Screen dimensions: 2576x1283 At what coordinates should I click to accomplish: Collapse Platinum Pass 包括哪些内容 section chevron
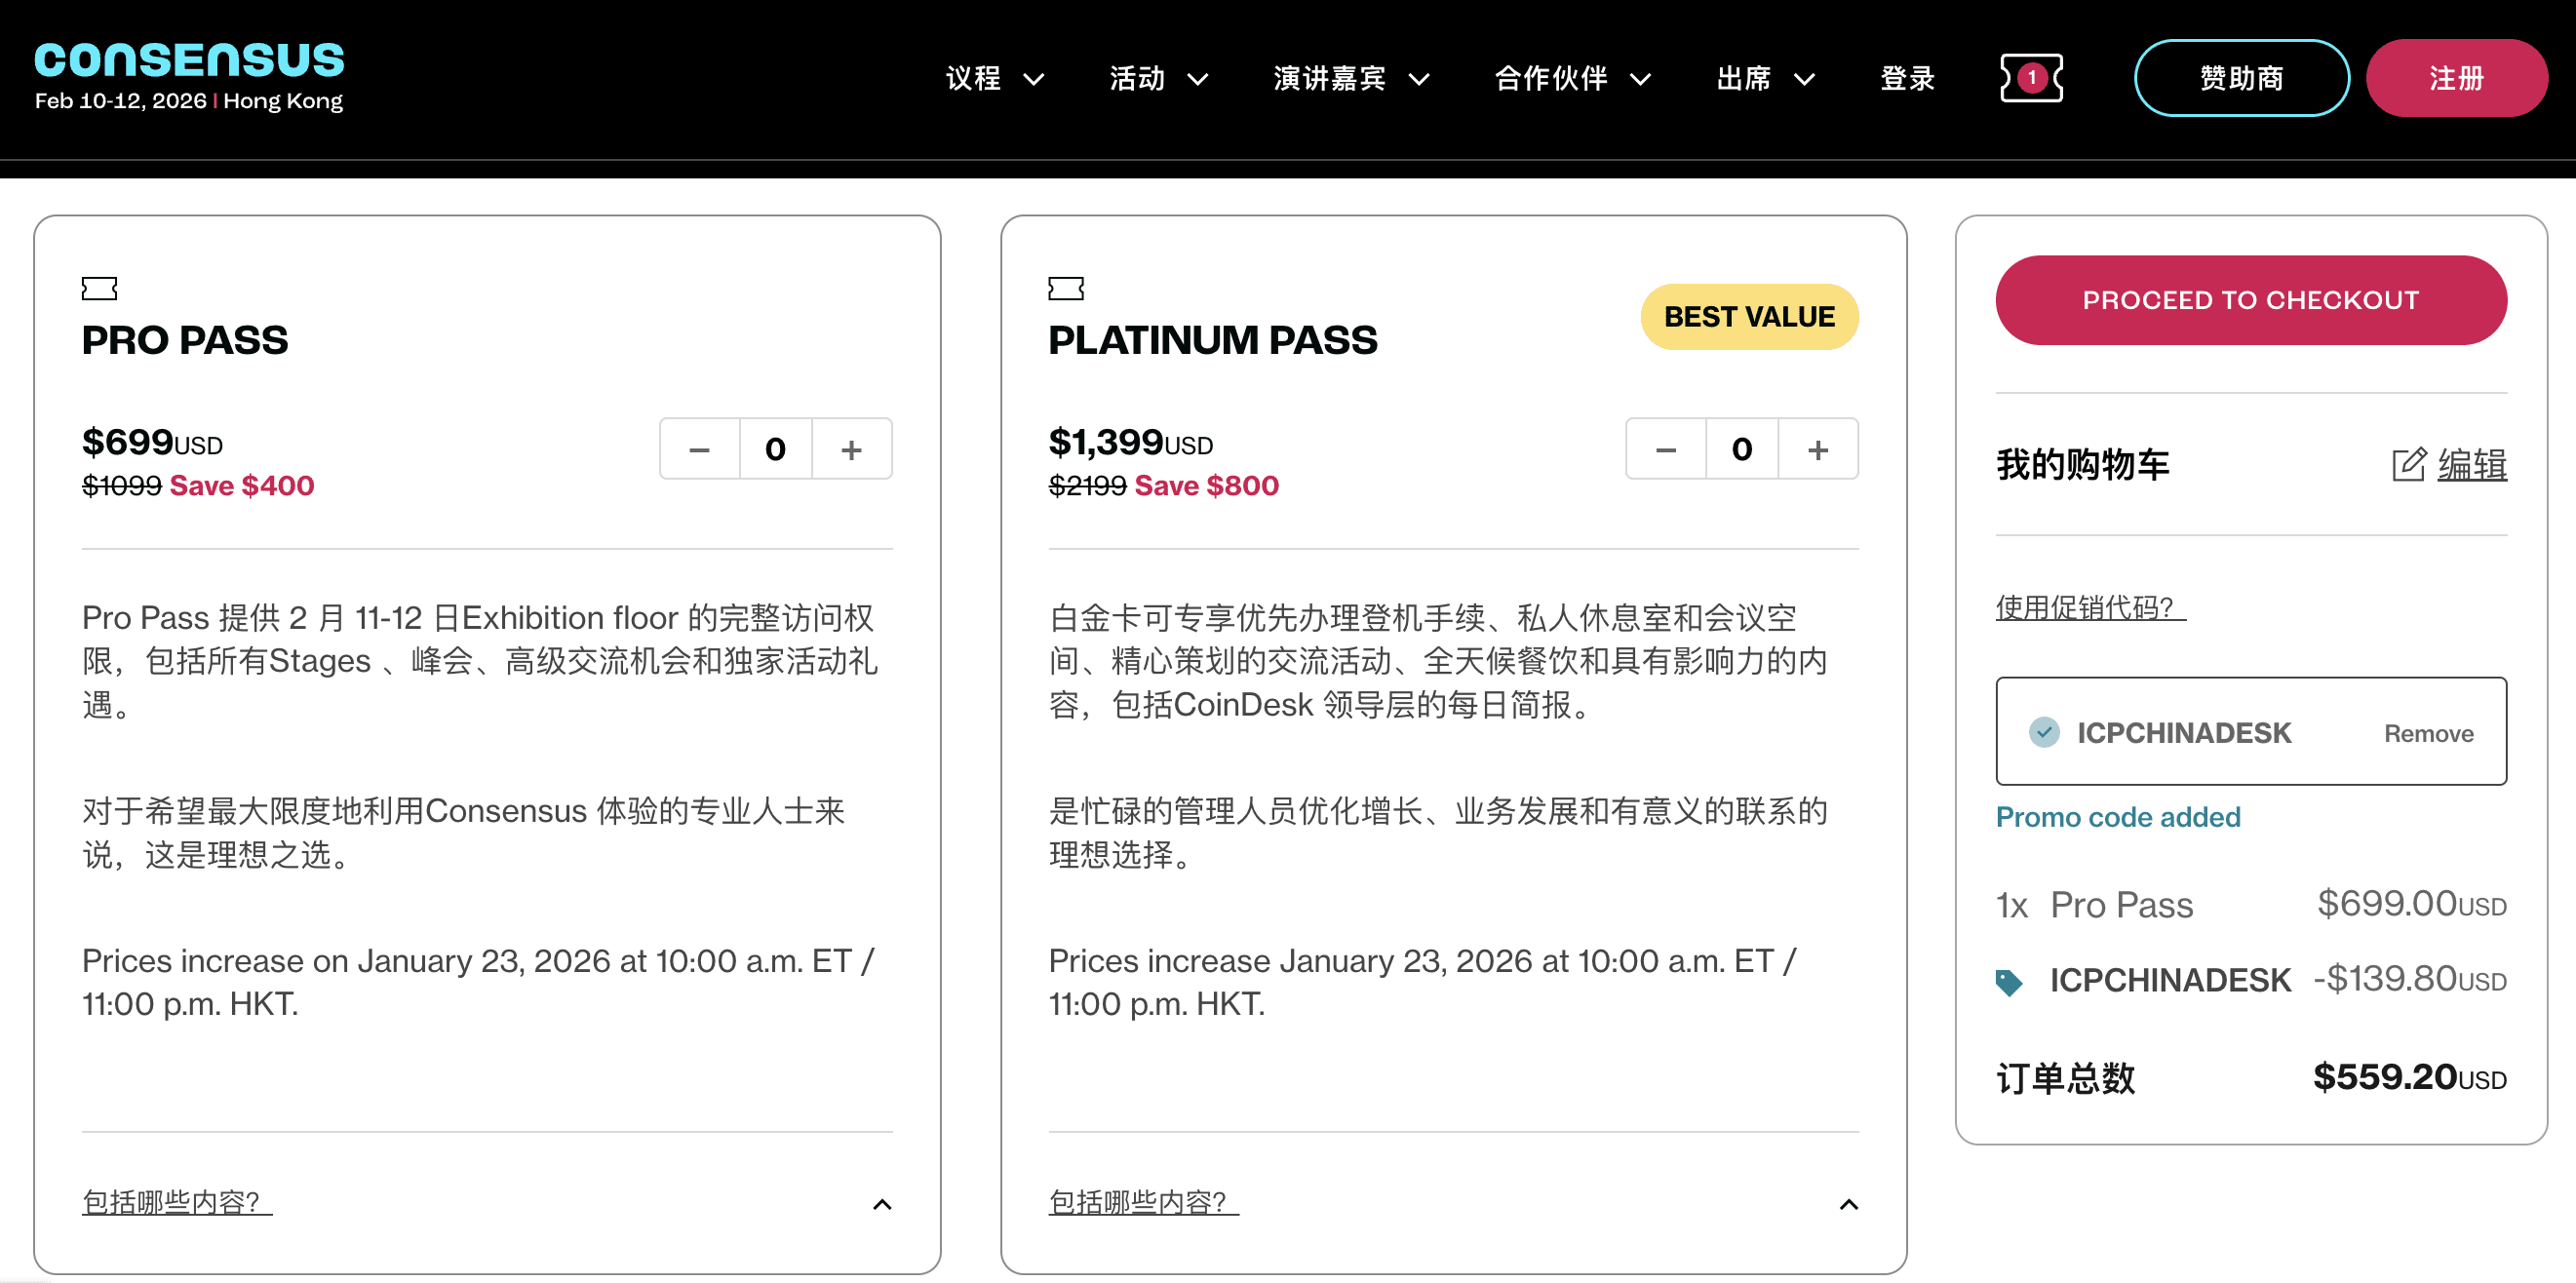[x=1849, y=1204]
